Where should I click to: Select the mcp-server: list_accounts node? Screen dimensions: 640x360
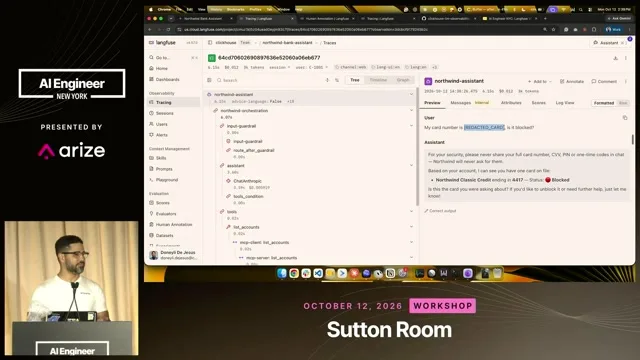pyautogui.click(x=271, y=258)
